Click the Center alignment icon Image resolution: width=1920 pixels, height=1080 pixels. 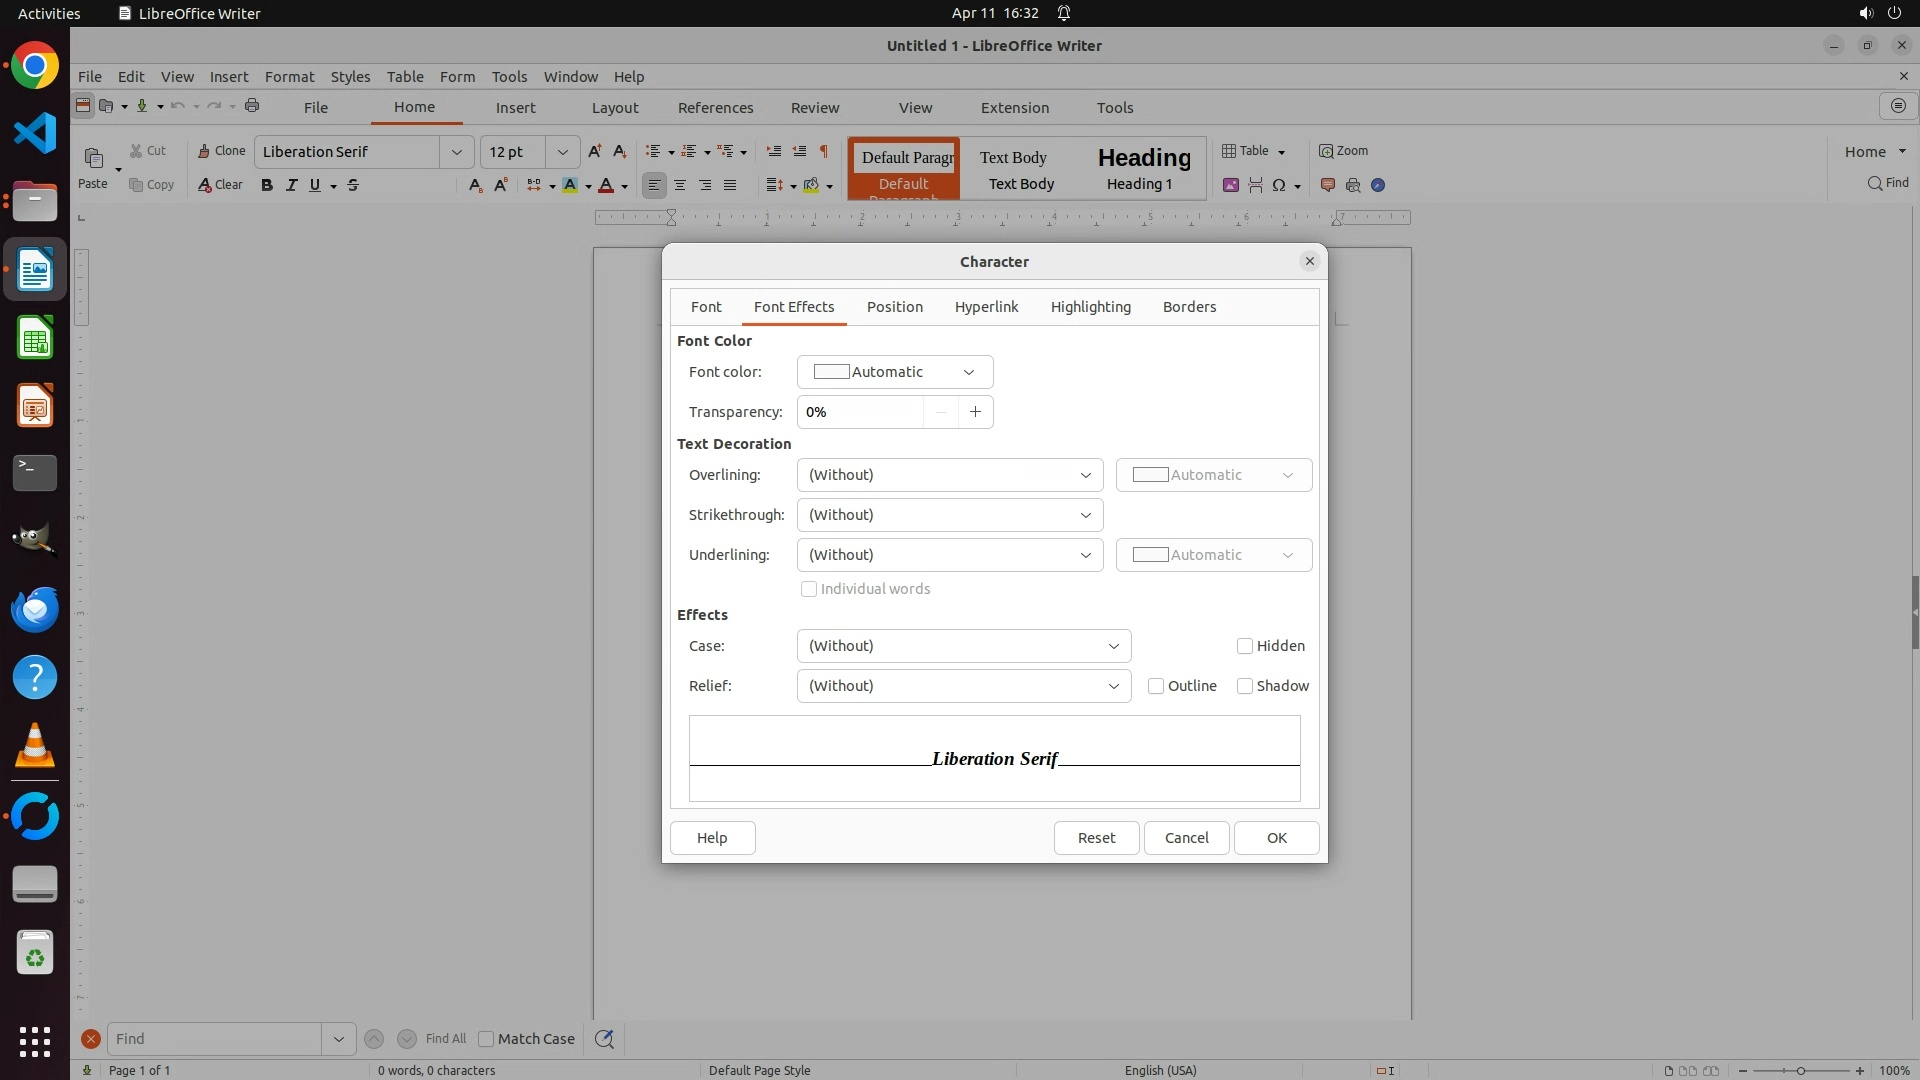coord(680,185)
